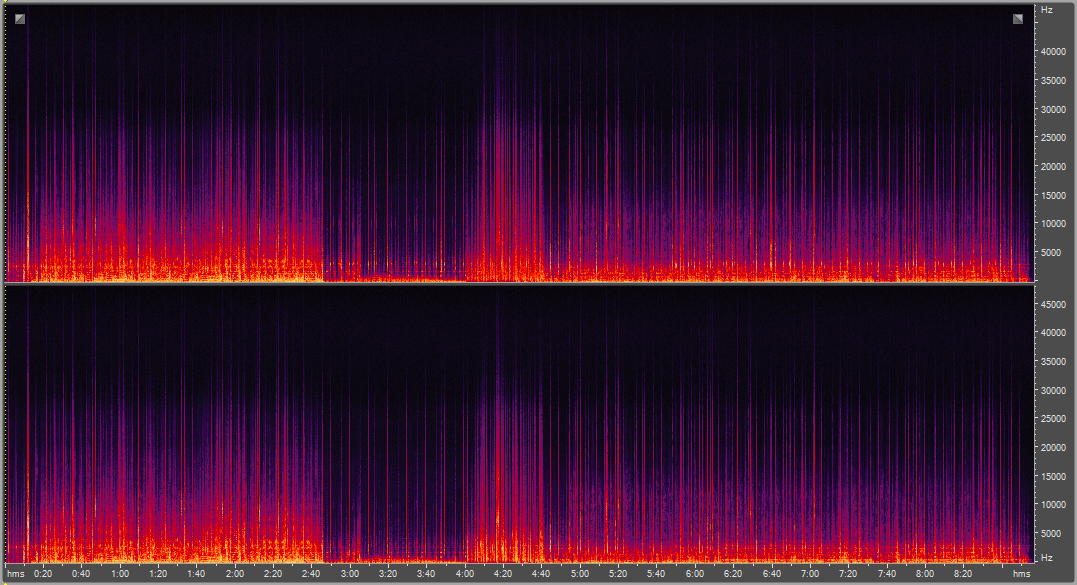Click 7:40 on the time ruler
The height and width of the screenshot is (585, 1077).
coord(887,574)
